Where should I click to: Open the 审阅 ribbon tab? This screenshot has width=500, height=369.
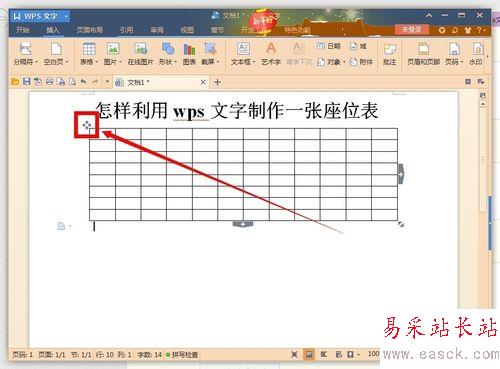[x=157, y=30]
